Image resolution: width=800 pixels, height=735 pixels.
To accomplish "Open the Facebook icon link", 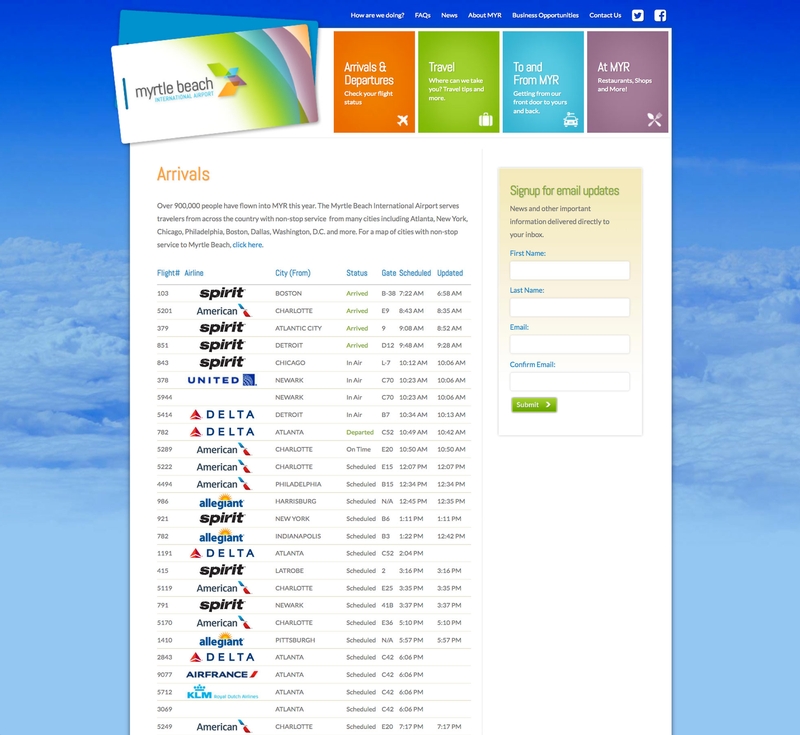I will click(660, 15).
